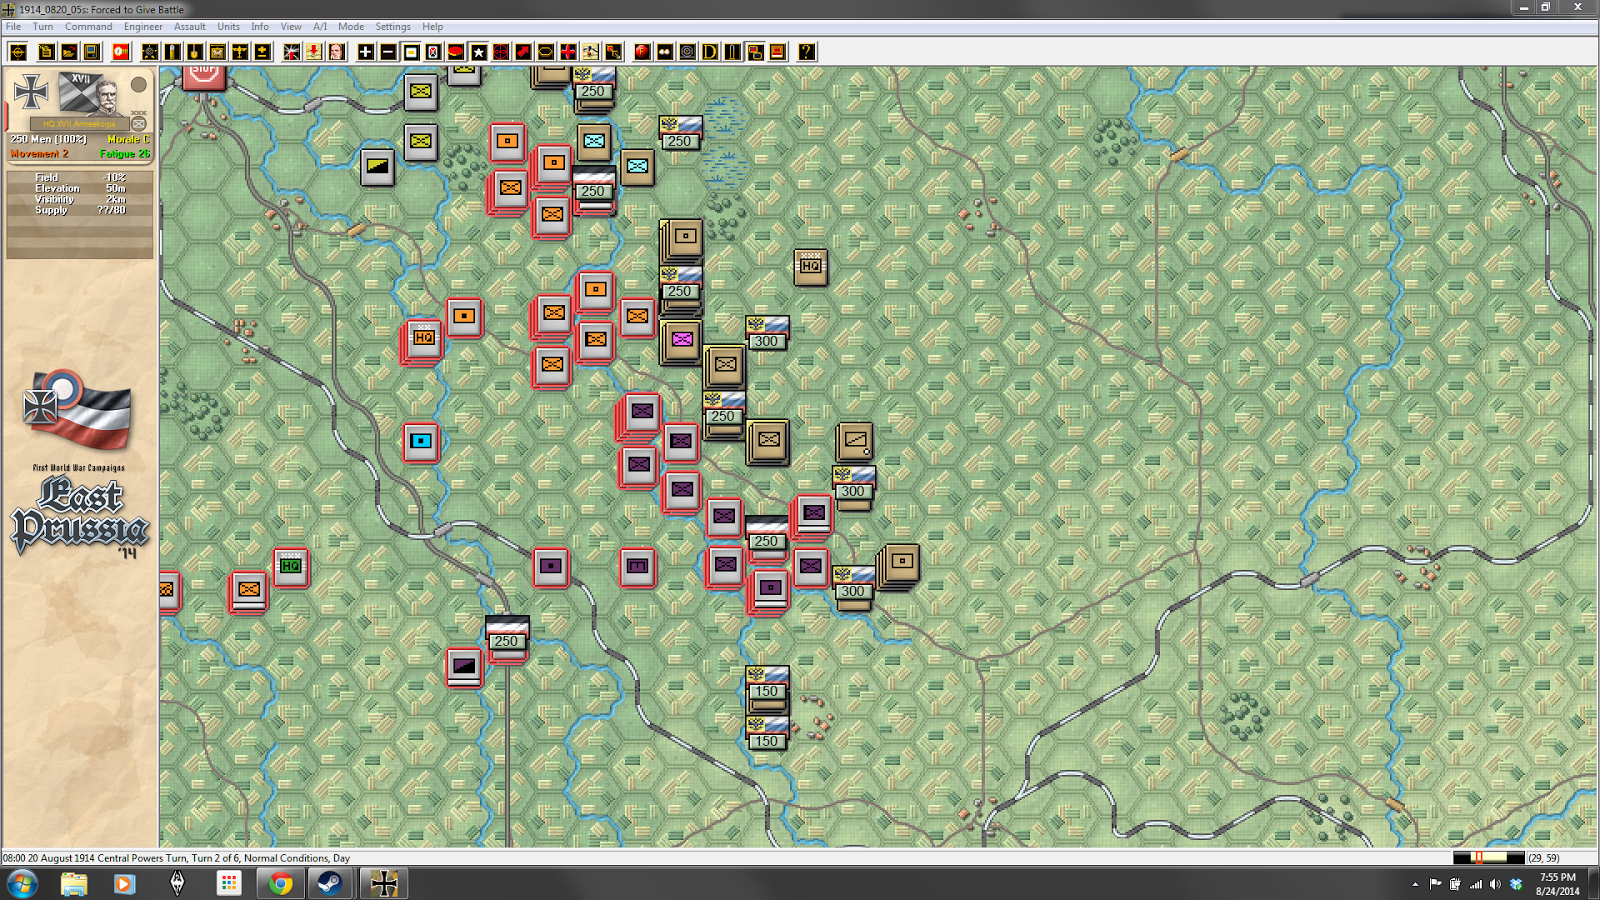Select the cyan unit counter on map

coord(421,441)
